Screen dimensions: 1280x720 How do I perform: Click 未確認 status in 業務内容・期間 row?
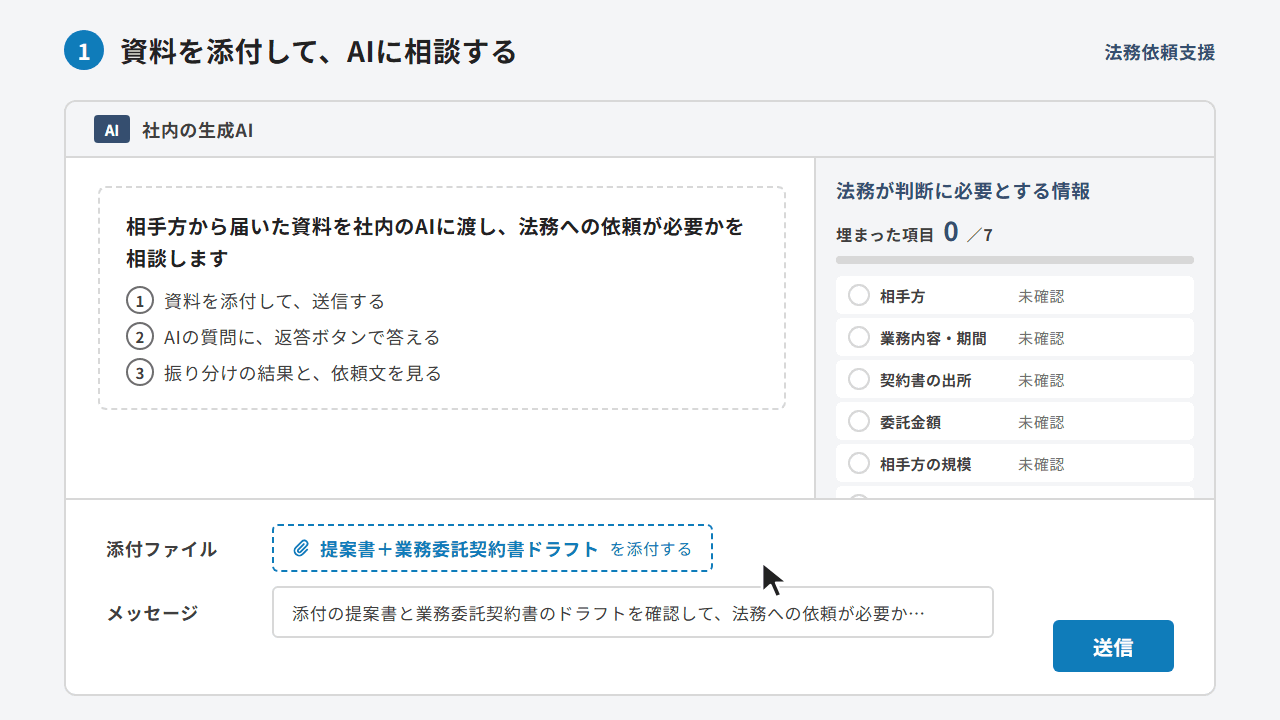(x=1041, y=338)
